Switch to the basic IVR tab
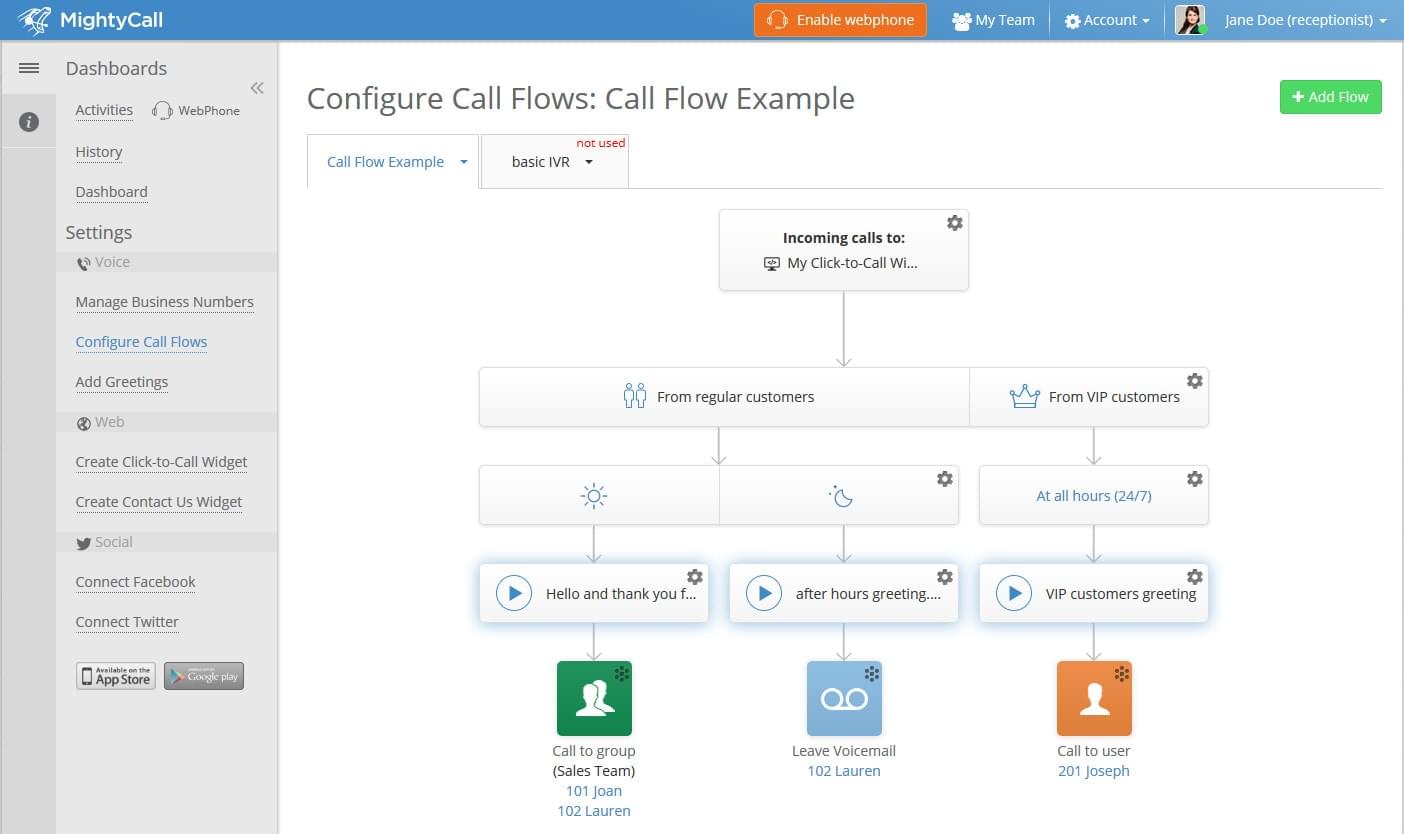Viewport: 1404px width, 834px height. click(x=540, y=162)
